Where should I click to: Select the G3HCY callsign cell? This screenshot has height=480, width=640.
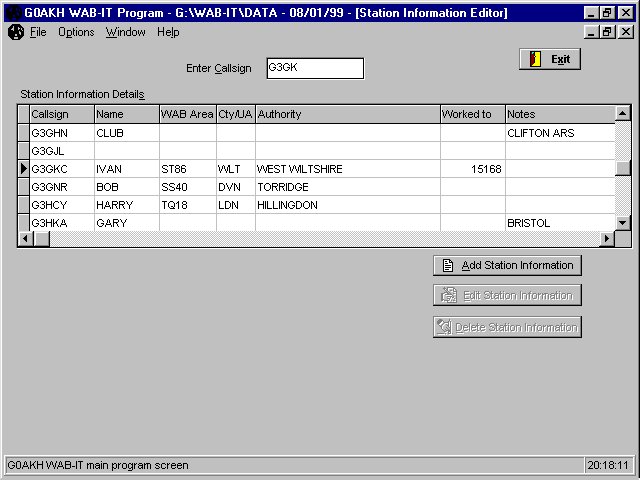coord(62,205)
